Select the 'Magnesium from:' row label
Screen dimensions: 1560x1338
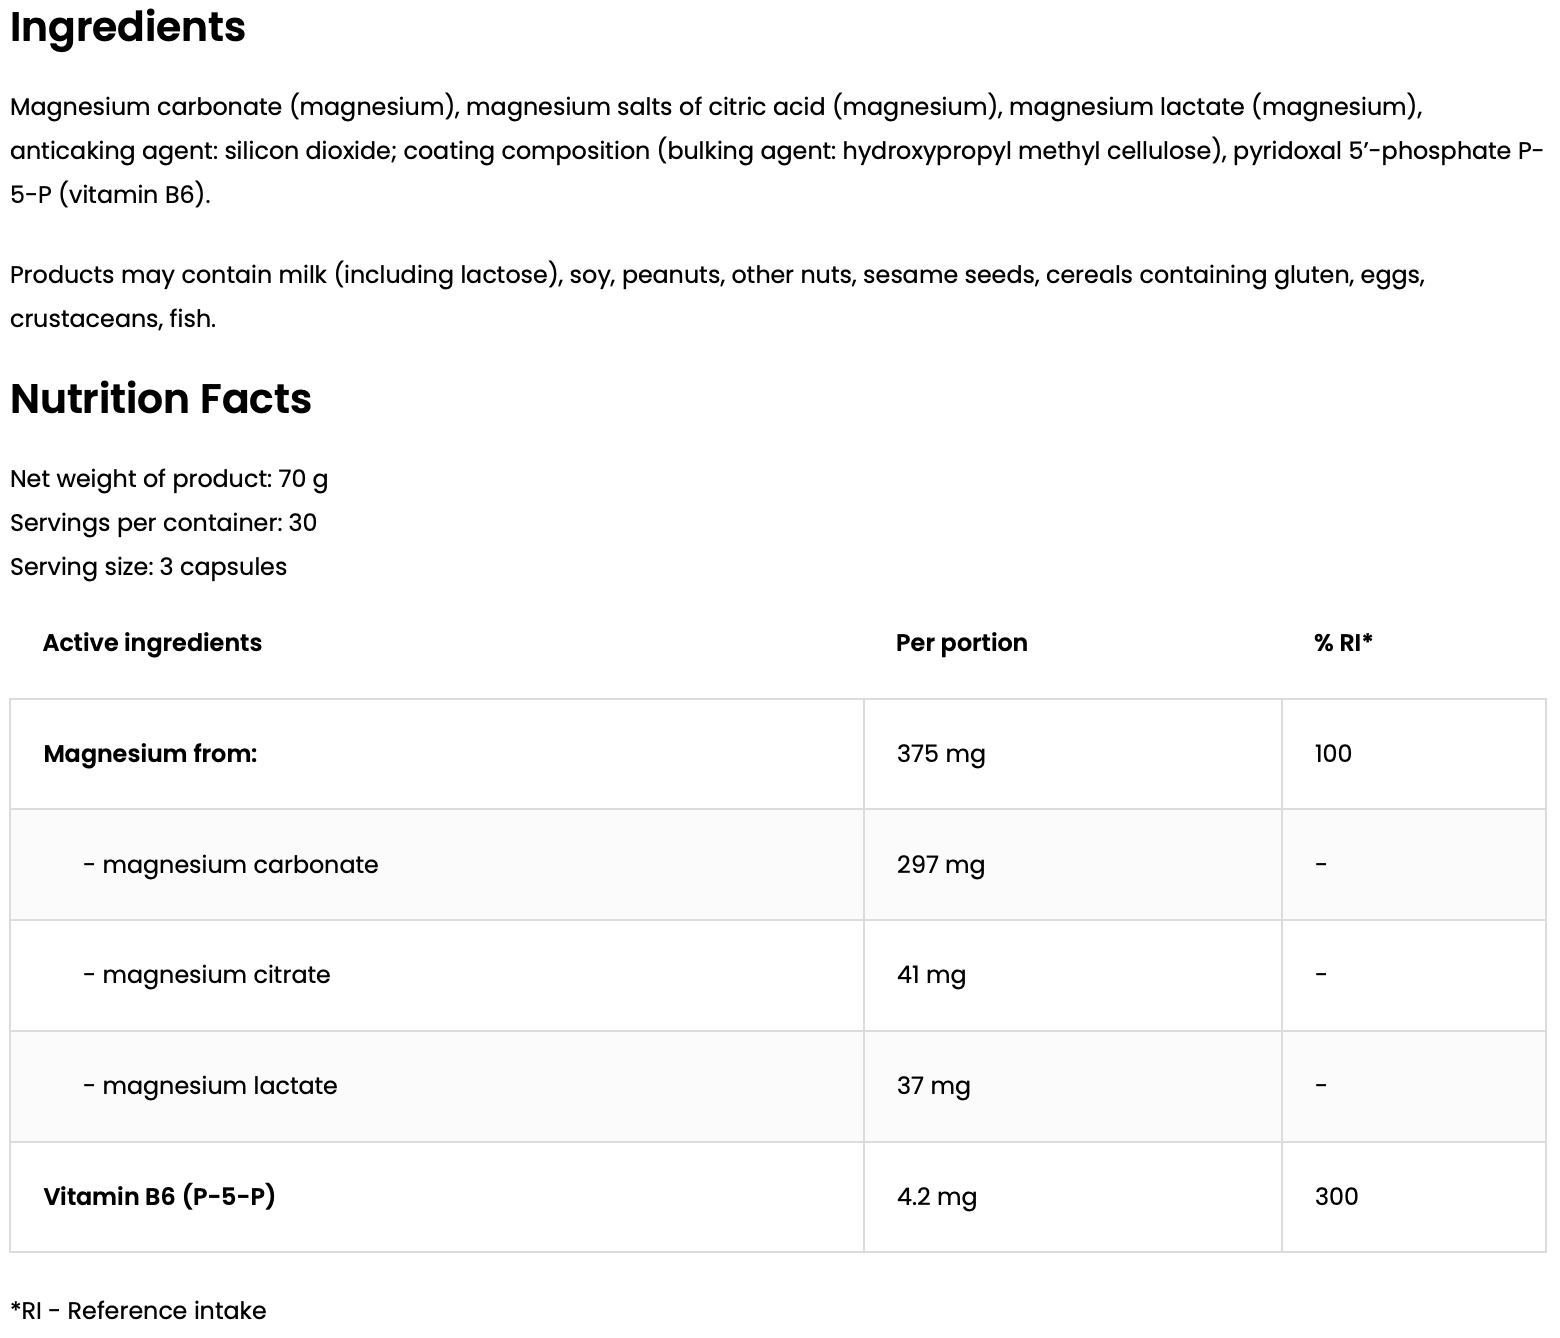pyautogui.click(x=150, y=754)
